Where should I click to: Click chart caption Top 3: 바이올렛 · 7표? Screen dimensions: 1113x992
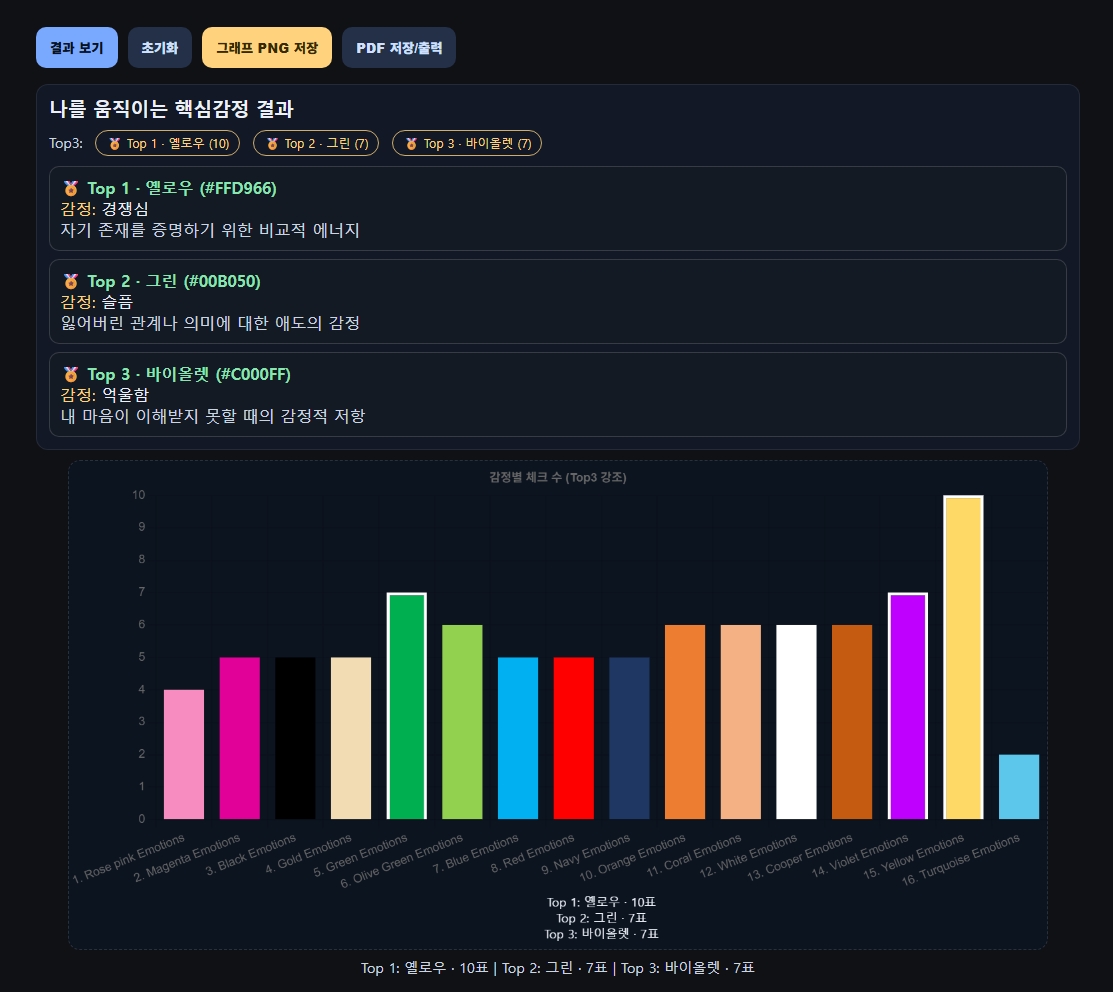point(601,933)
